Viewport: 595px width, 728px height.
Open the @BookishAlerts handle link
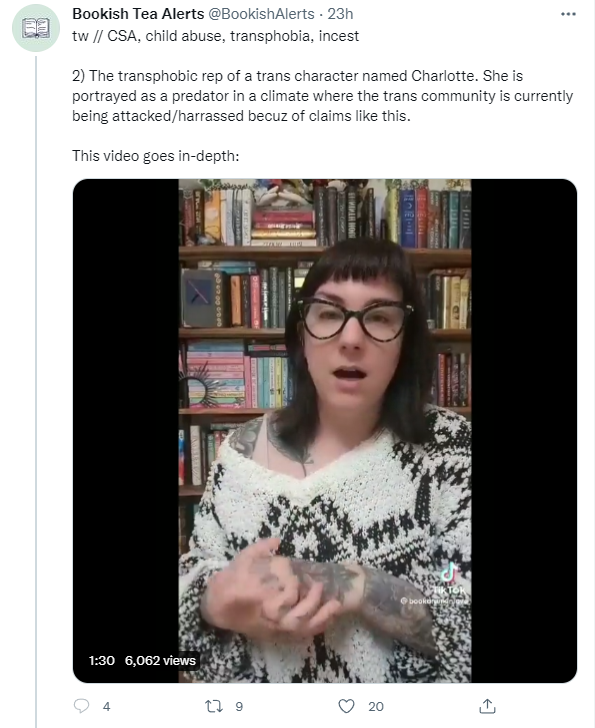(x=261, y=14)
